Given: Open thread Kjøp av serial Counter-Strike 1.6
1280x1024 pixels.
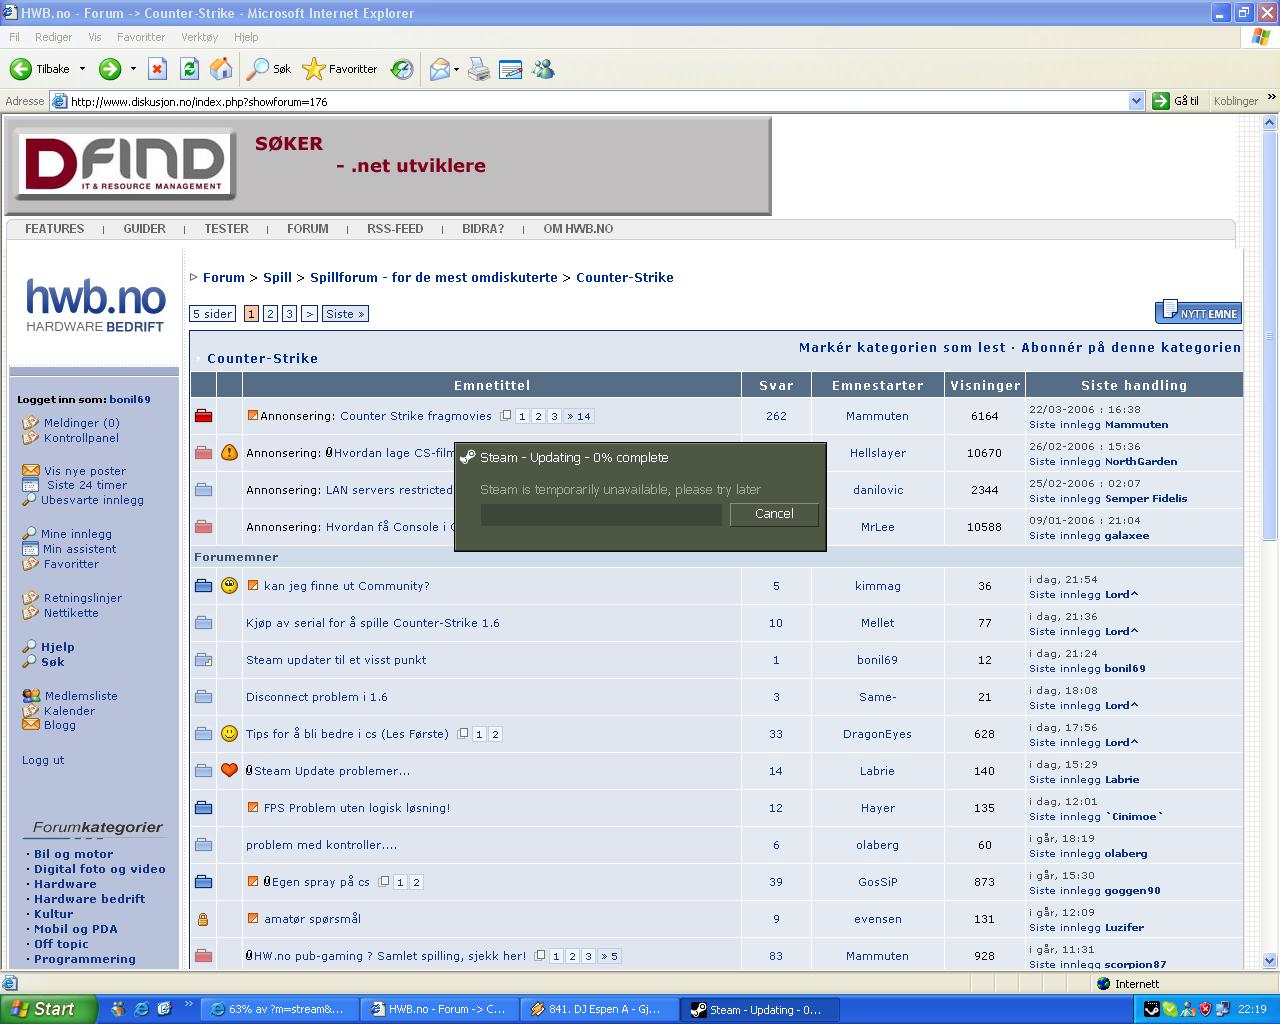Looking at the screenshot, I should (373, 623).
